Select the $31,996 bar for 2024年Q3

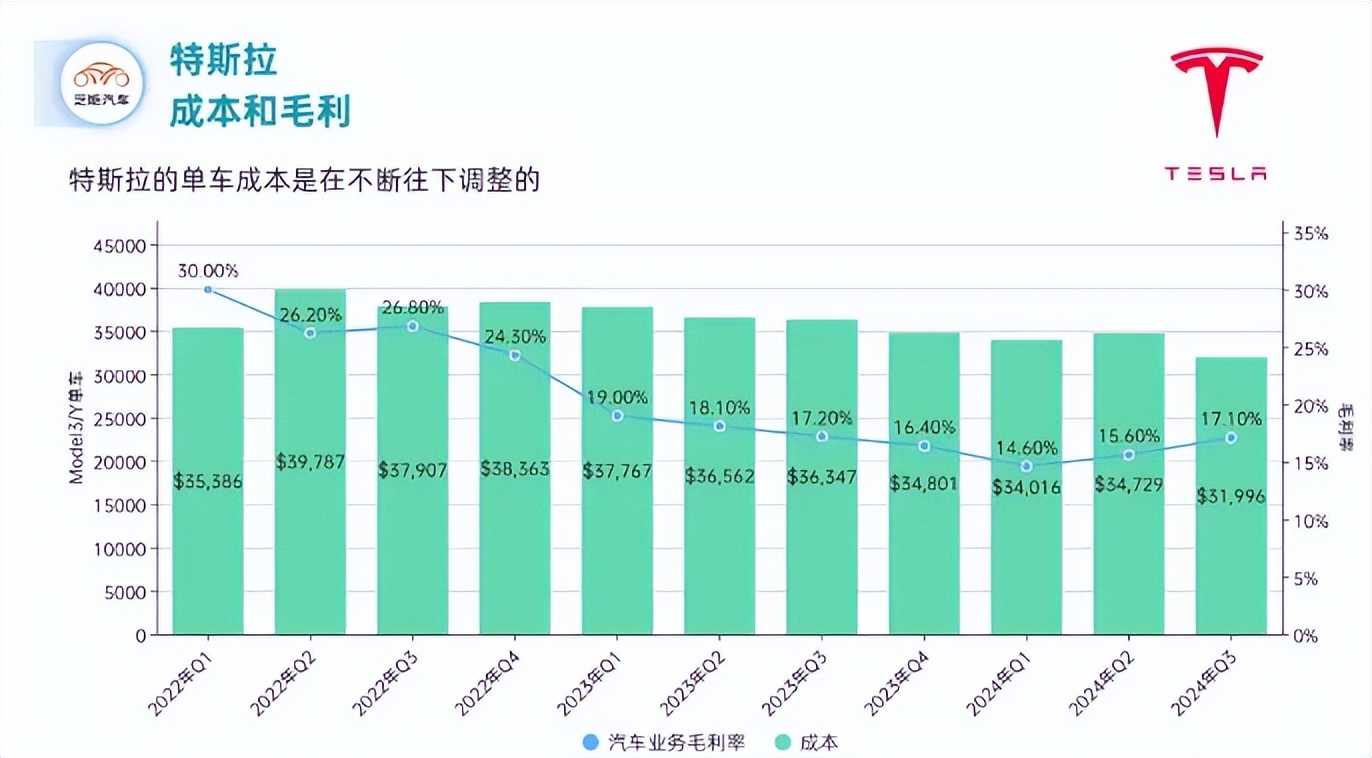tap(1231, 496)
